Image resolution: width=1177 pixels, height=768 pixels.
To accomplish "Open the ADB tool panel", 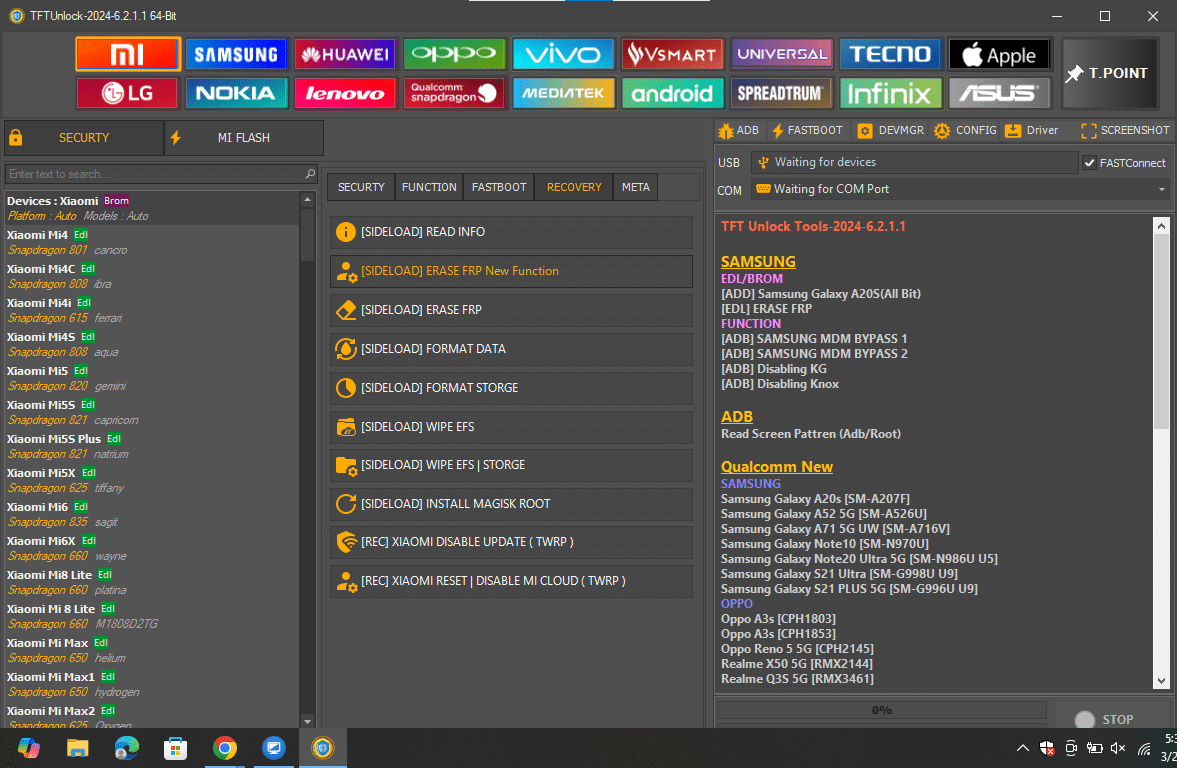I will click(738, 130).
